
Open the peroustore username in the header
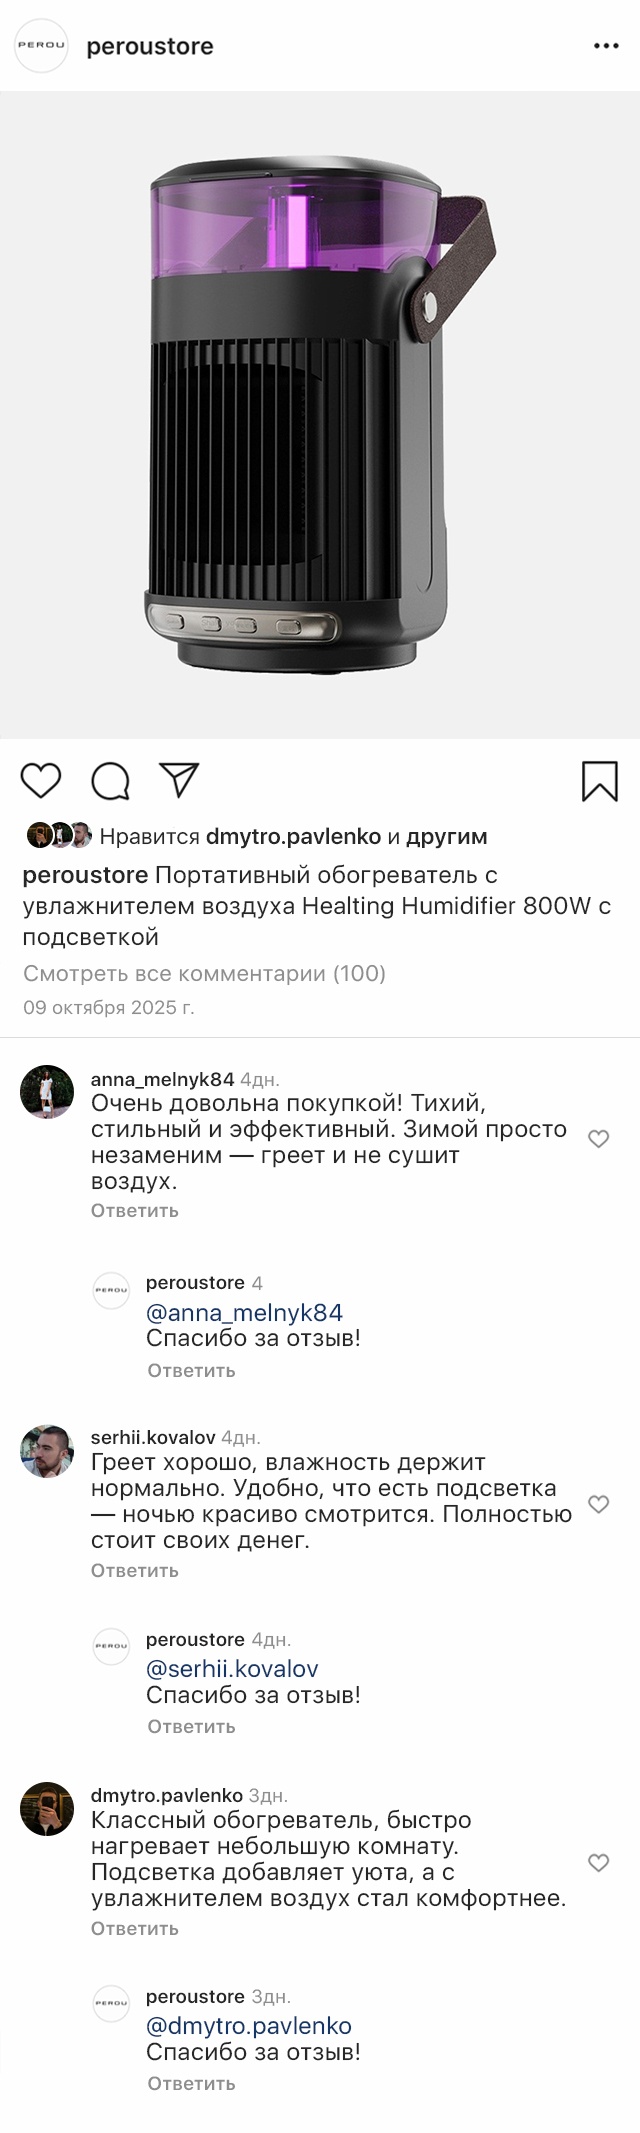(150, 46)
